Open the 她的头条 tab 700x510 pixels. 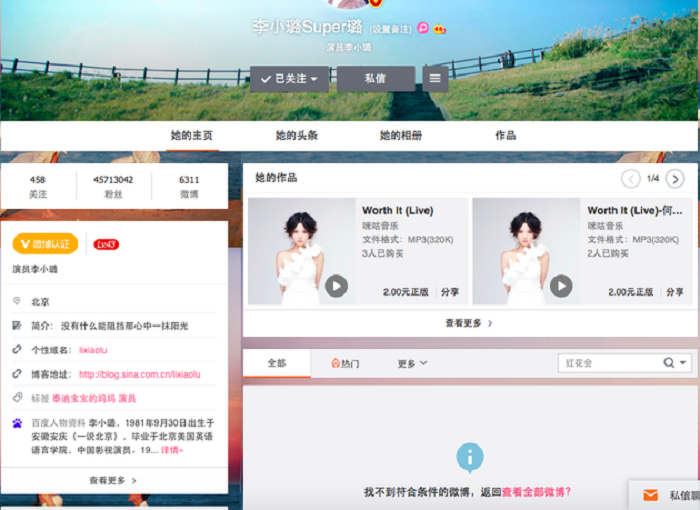tap(296, 135)
